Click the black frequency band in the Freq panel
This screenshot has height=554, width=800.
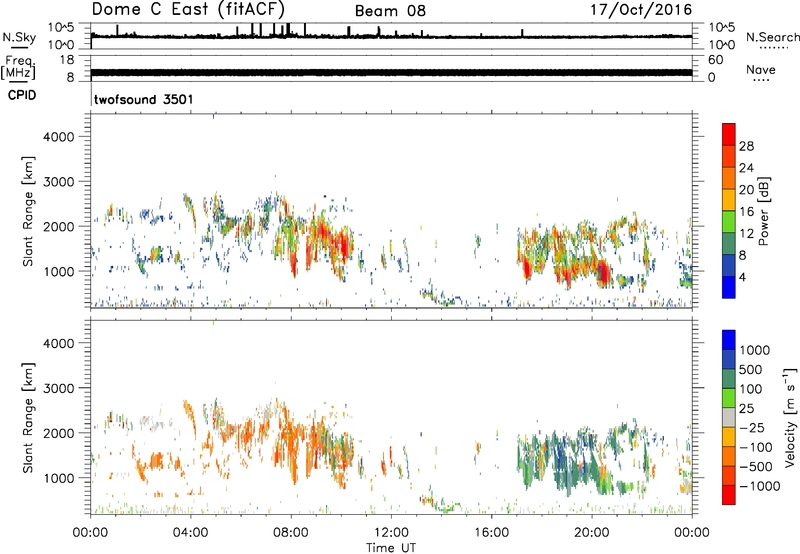pos(391,72)
